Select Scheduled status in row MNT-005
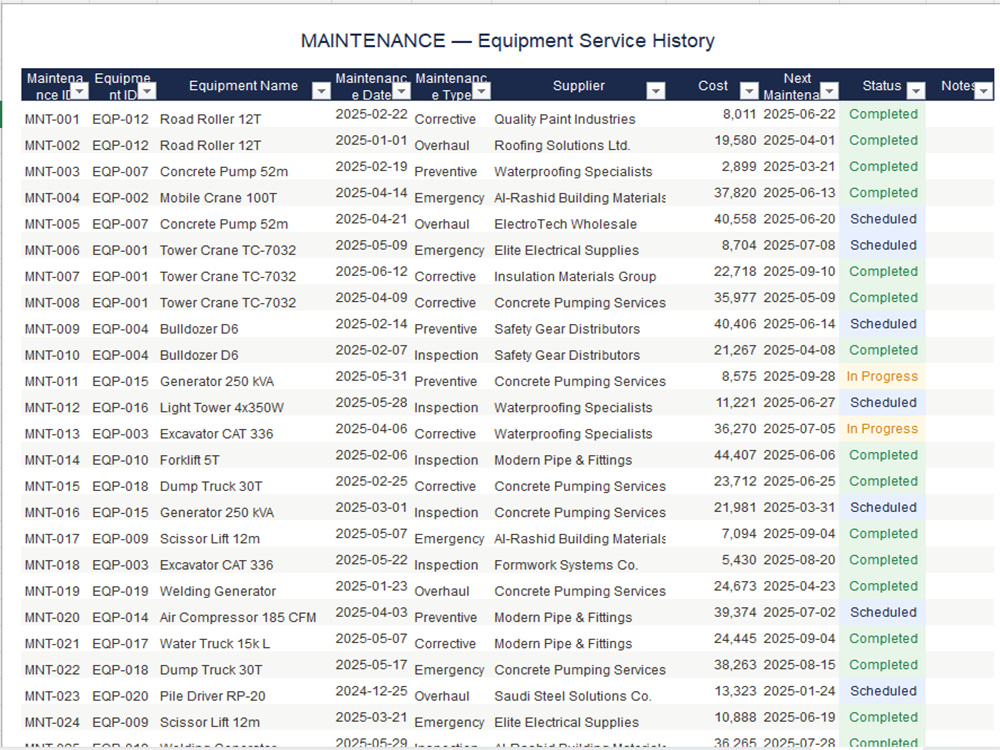This screenshot has width=1000, height=750. tap(883, 219)
